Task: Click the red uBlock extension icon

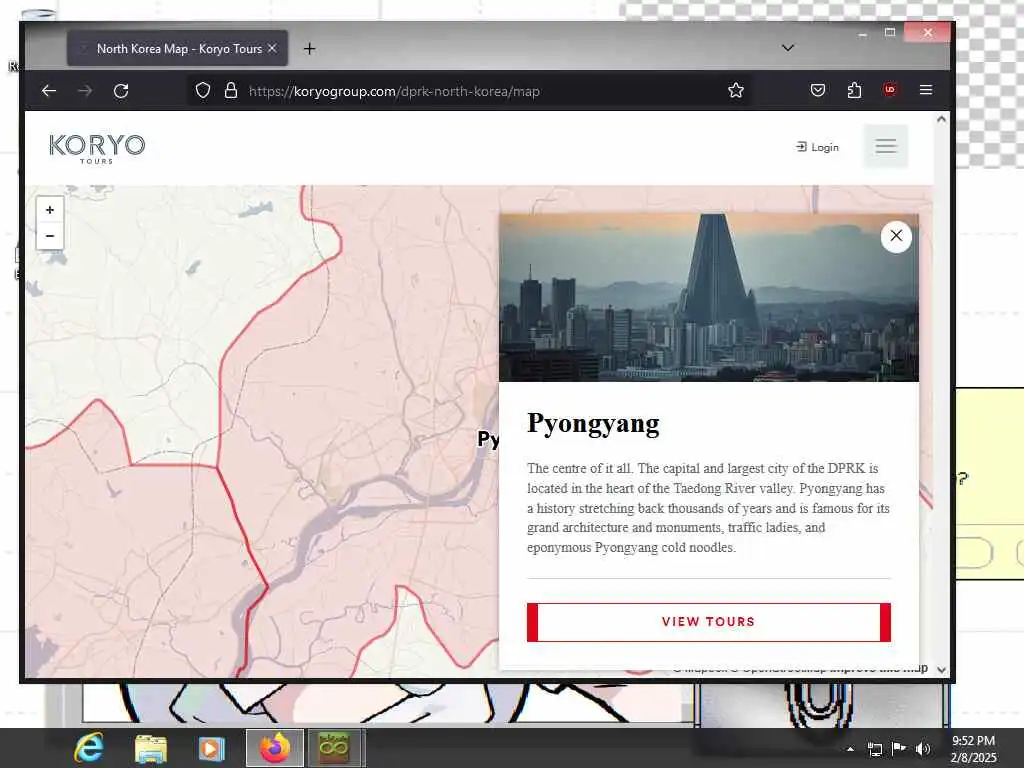Action: pos(889,89)
